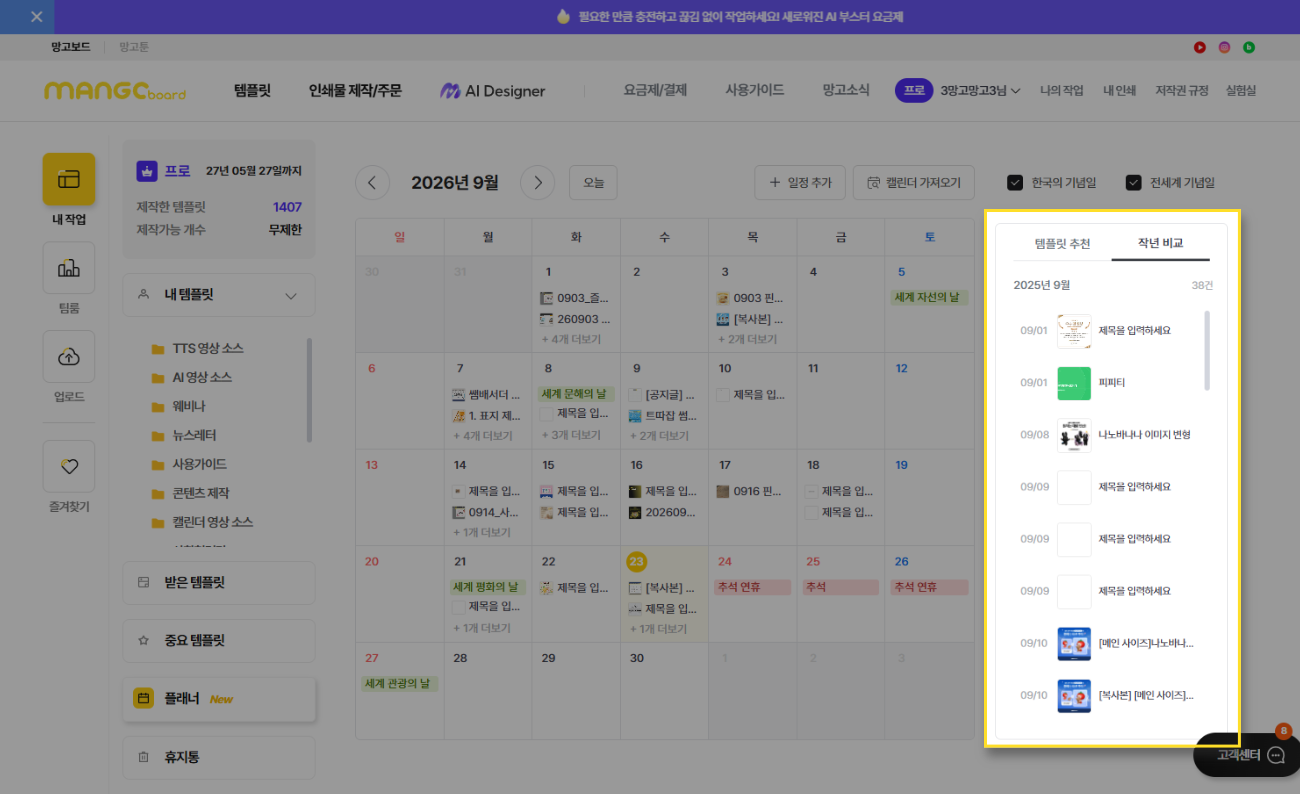Open the 3망고망고3님 account dropdown
Screen dimensions: 1300x794
tap(980, 90)
